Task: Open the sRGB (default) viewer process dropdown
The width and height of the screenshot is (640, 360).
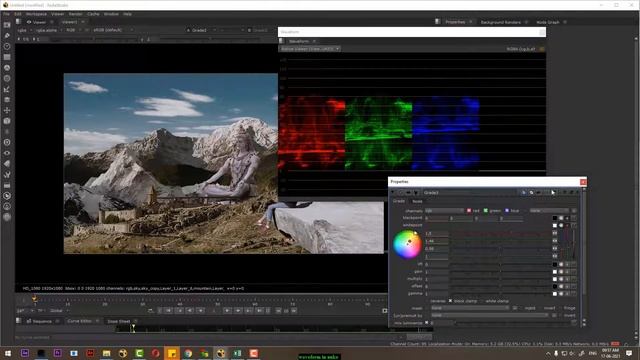Action: click(113, 30)
